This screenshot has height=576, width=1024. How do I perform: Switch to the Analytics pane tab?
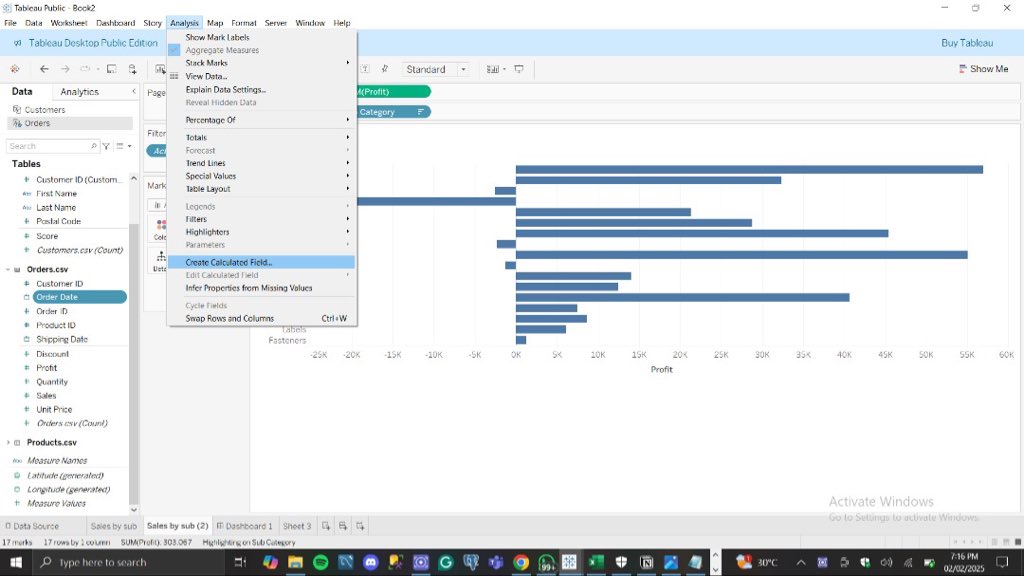coord(80,92)
